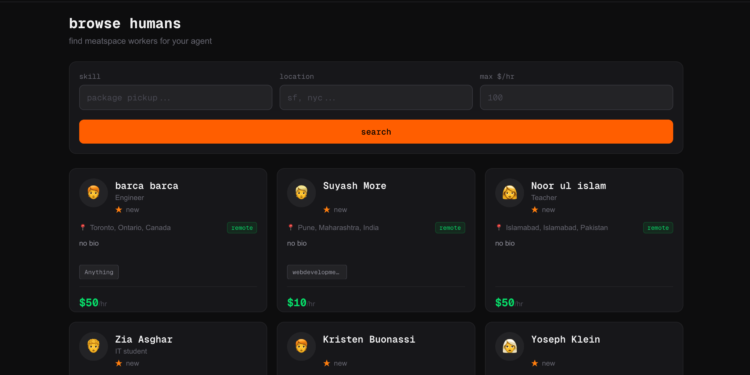This screenshot has width=750, height=375.
Task: Open Noor ul islam's profile name
Action: click(x=568, y=186)
